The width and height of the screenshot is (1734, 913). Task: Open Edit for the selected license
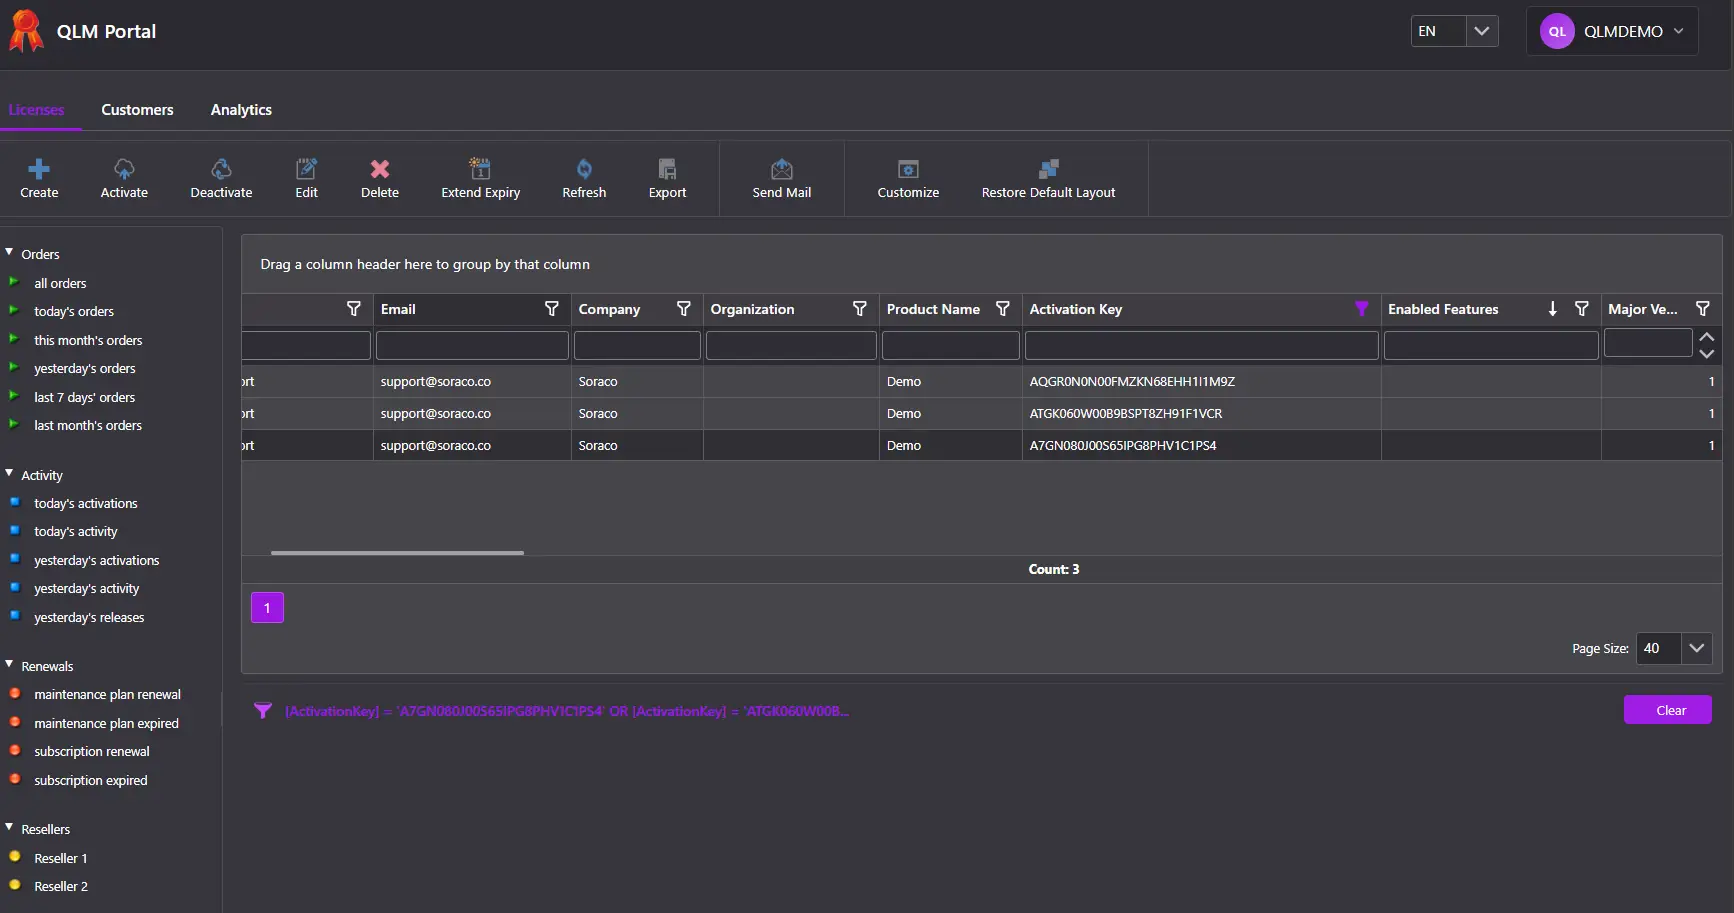pyautogui.click(x=306, y=169)
